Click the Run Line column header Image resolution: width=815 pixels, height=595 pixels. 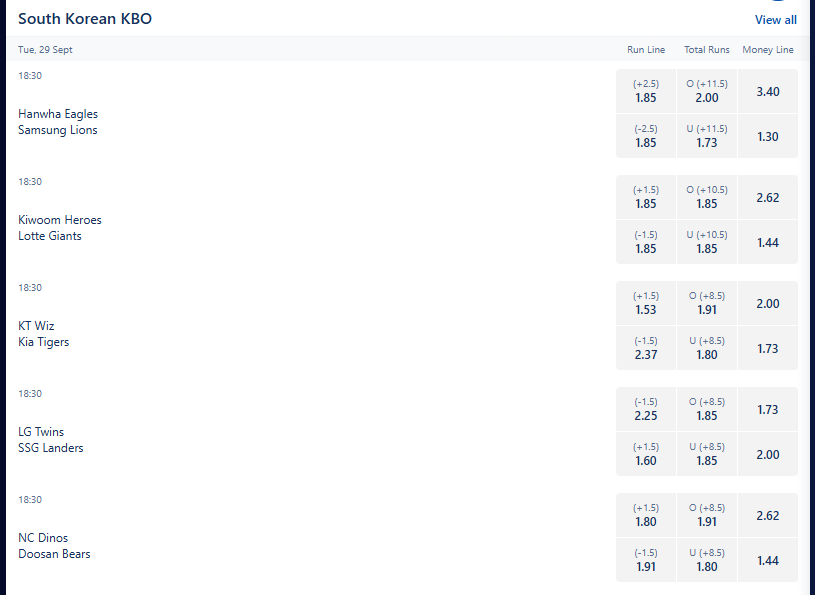pyautogui.click(x=646, y=49)
